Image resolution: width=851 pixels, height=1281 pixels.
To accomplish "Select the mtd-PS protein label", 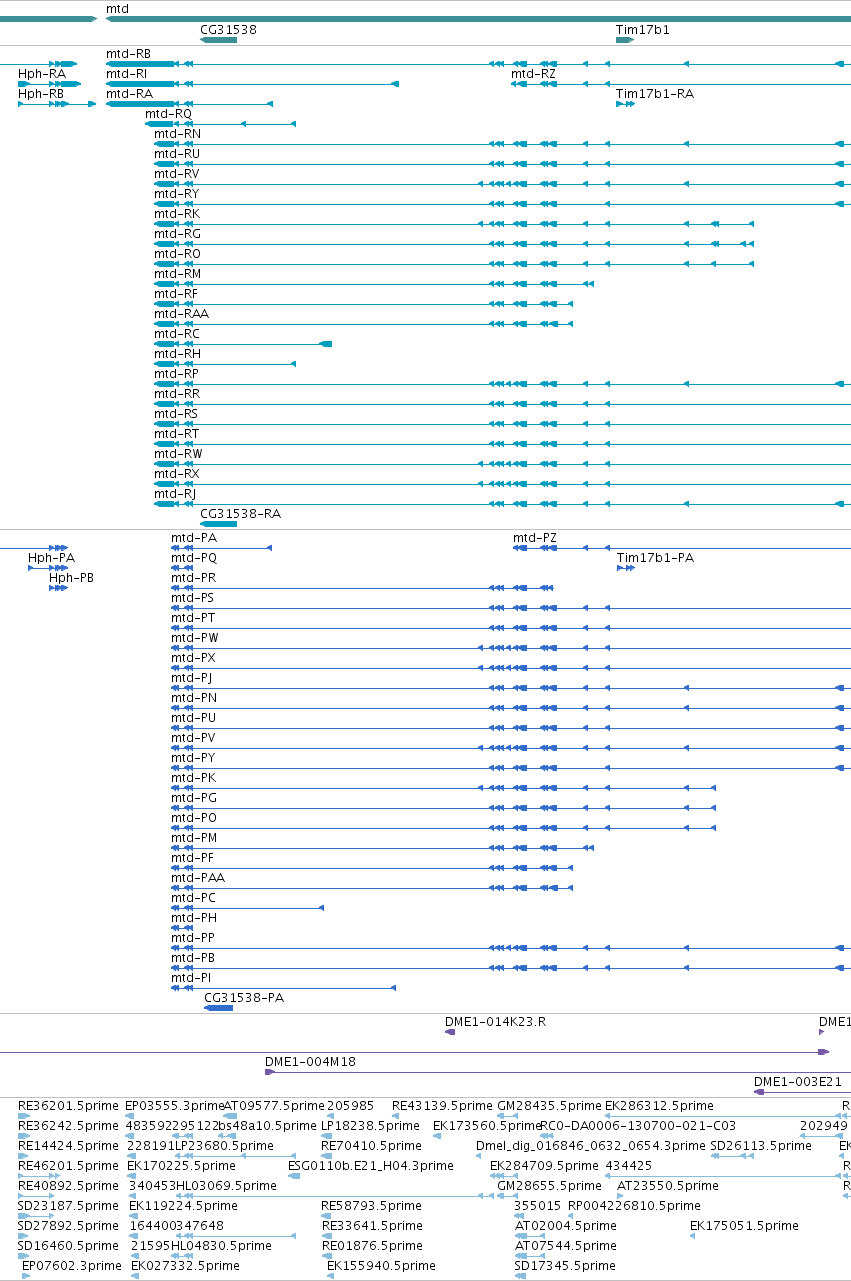I will point(193,598).
